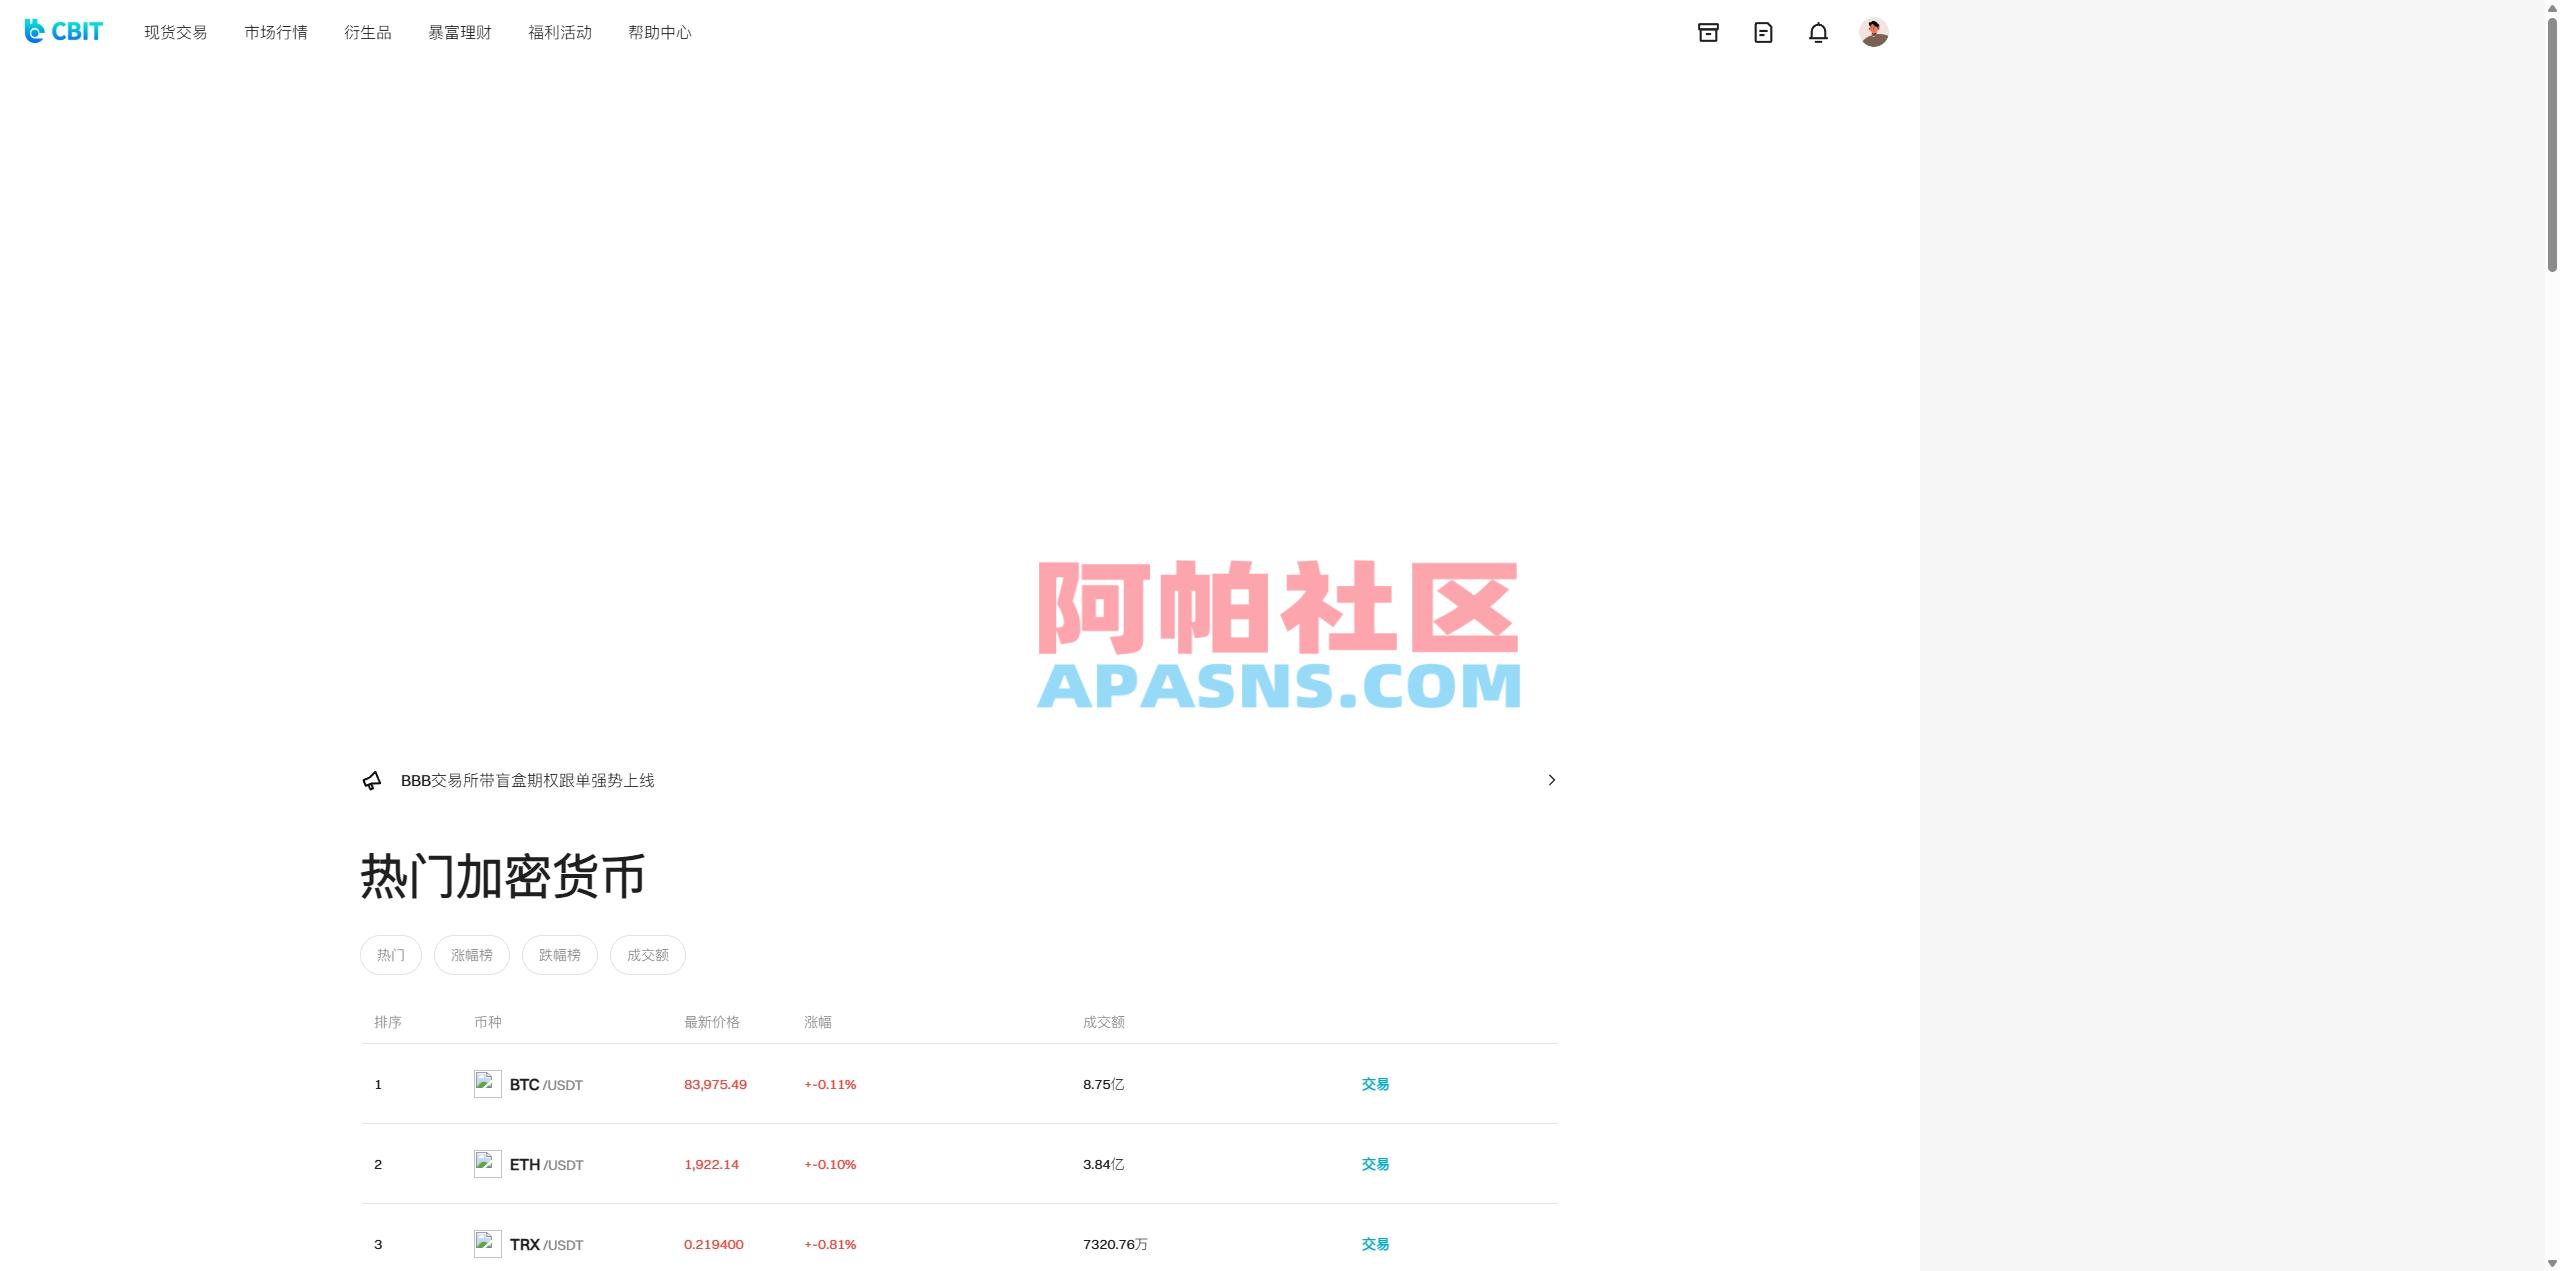Expand the announcement with the right chevron

1552,780
